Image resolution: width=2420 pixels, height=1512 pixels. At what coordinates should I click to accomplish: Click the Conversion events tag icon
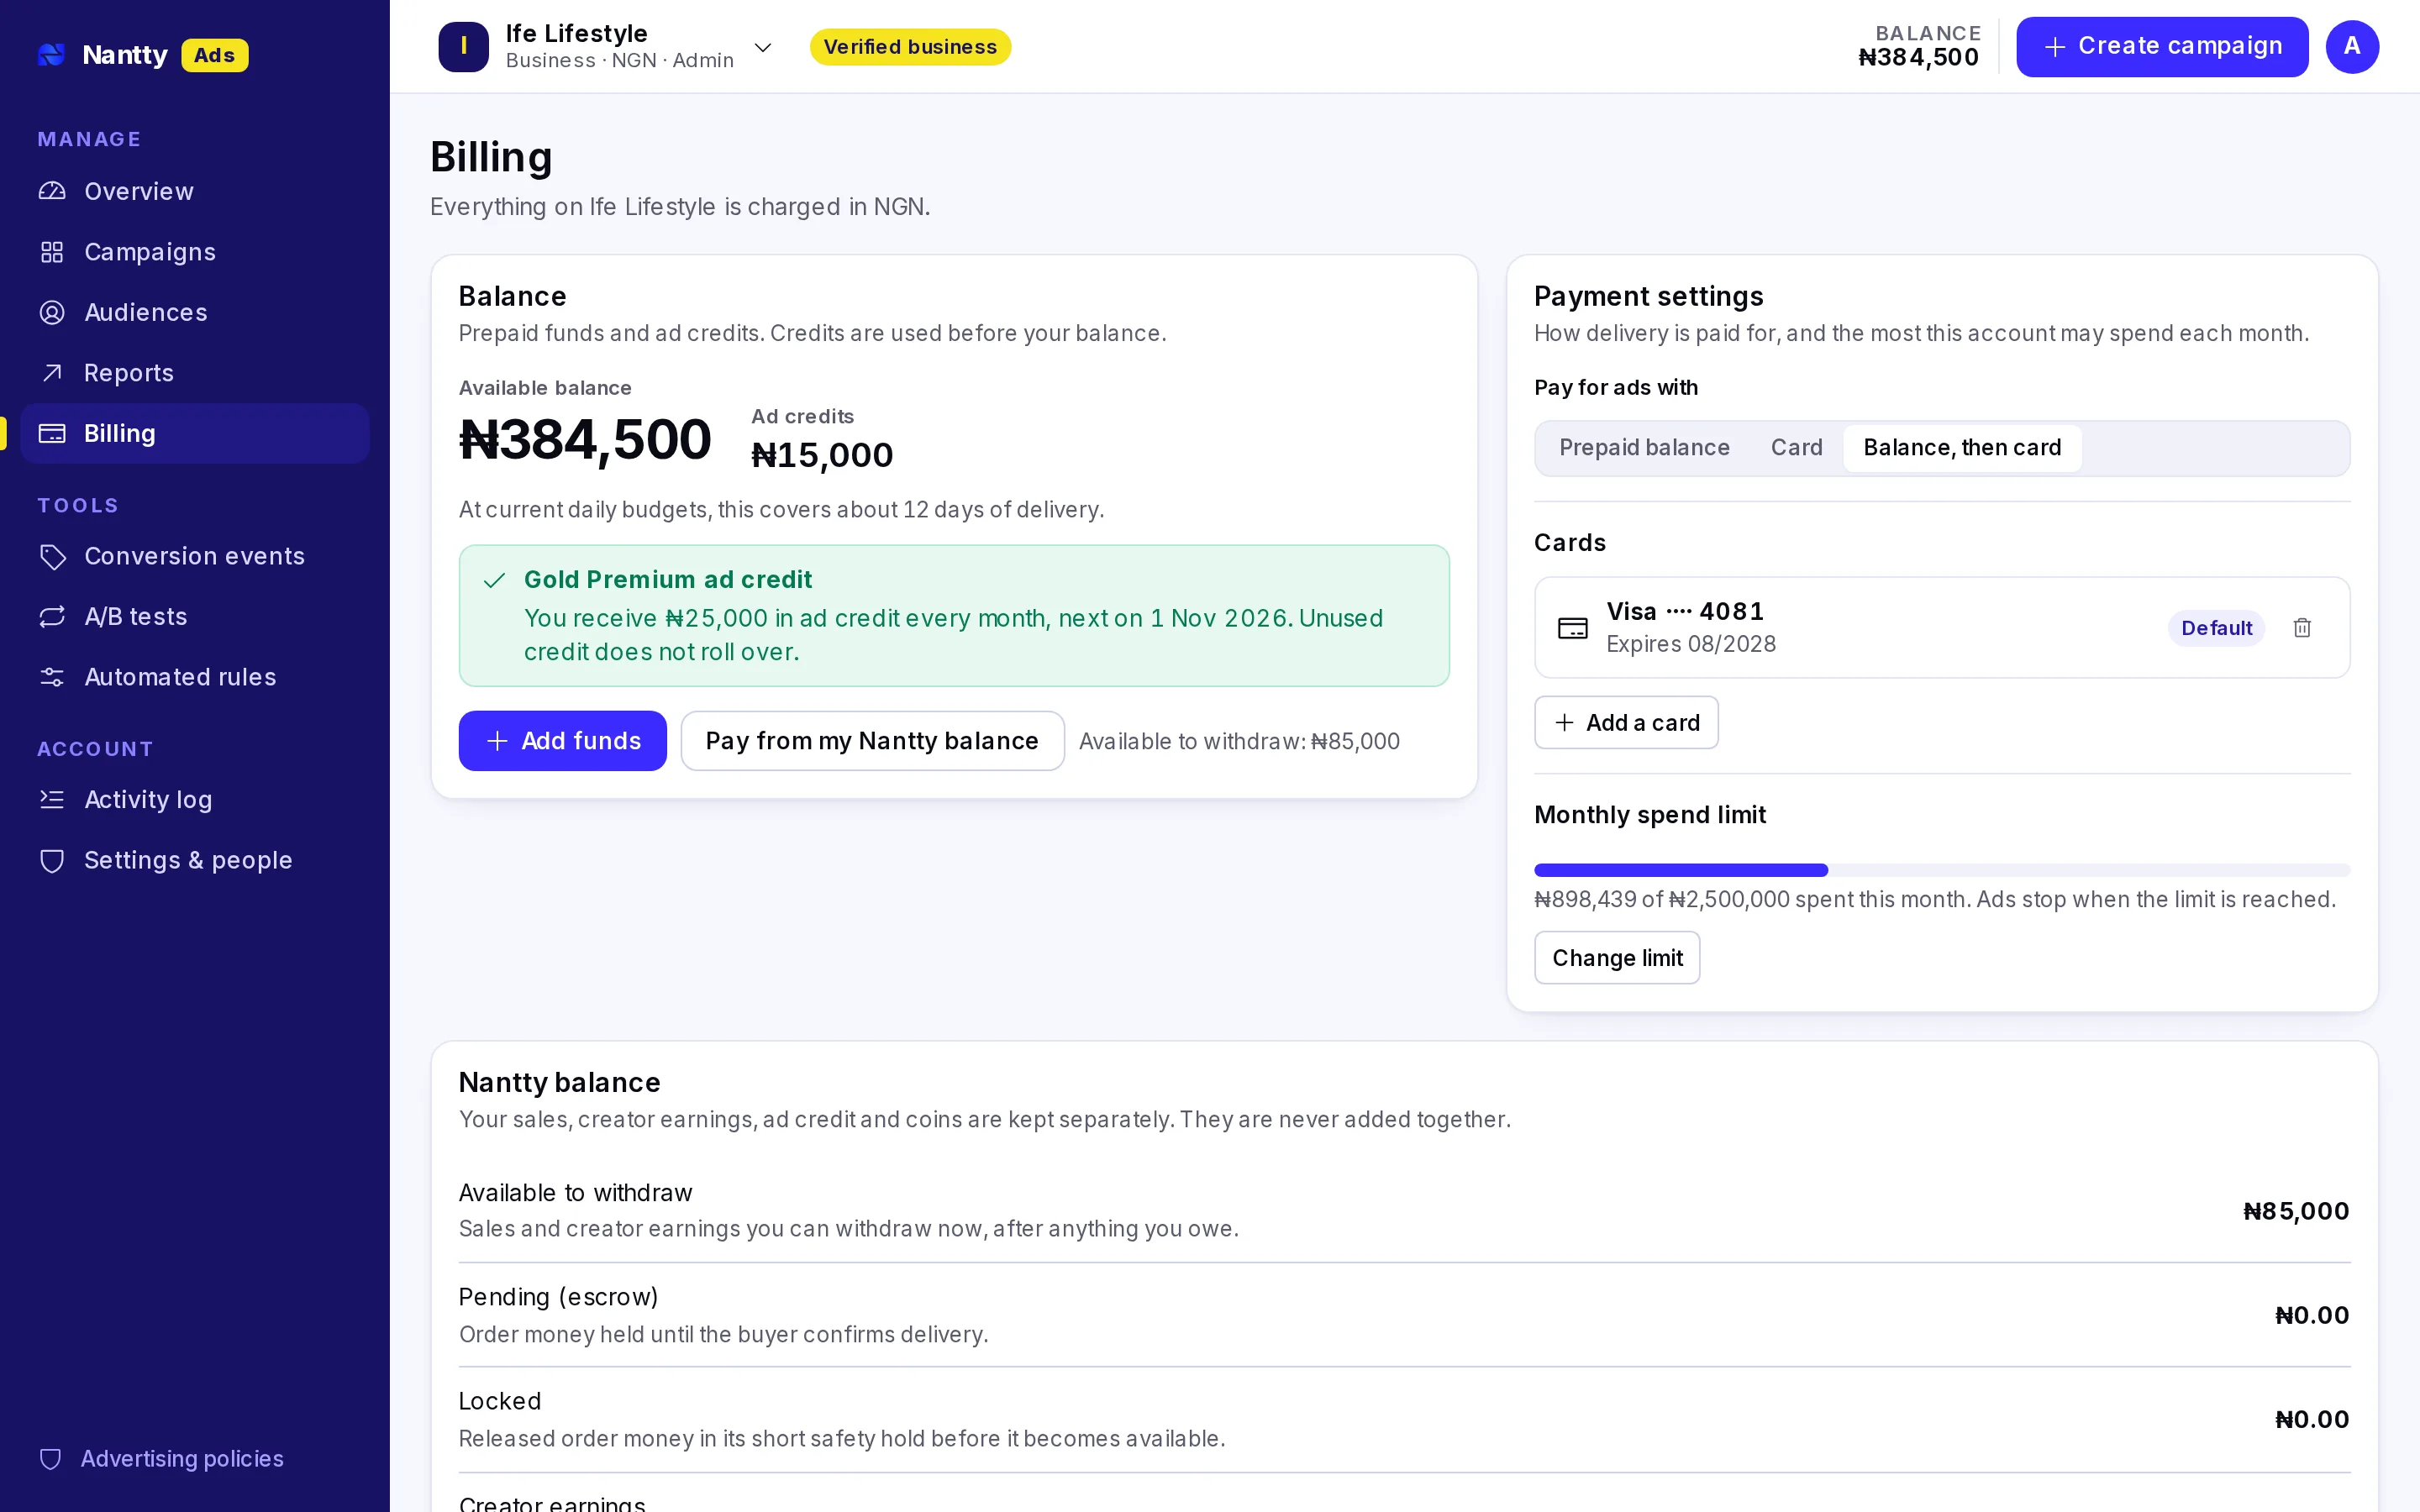pyautogui.click(x=52, y=556)
